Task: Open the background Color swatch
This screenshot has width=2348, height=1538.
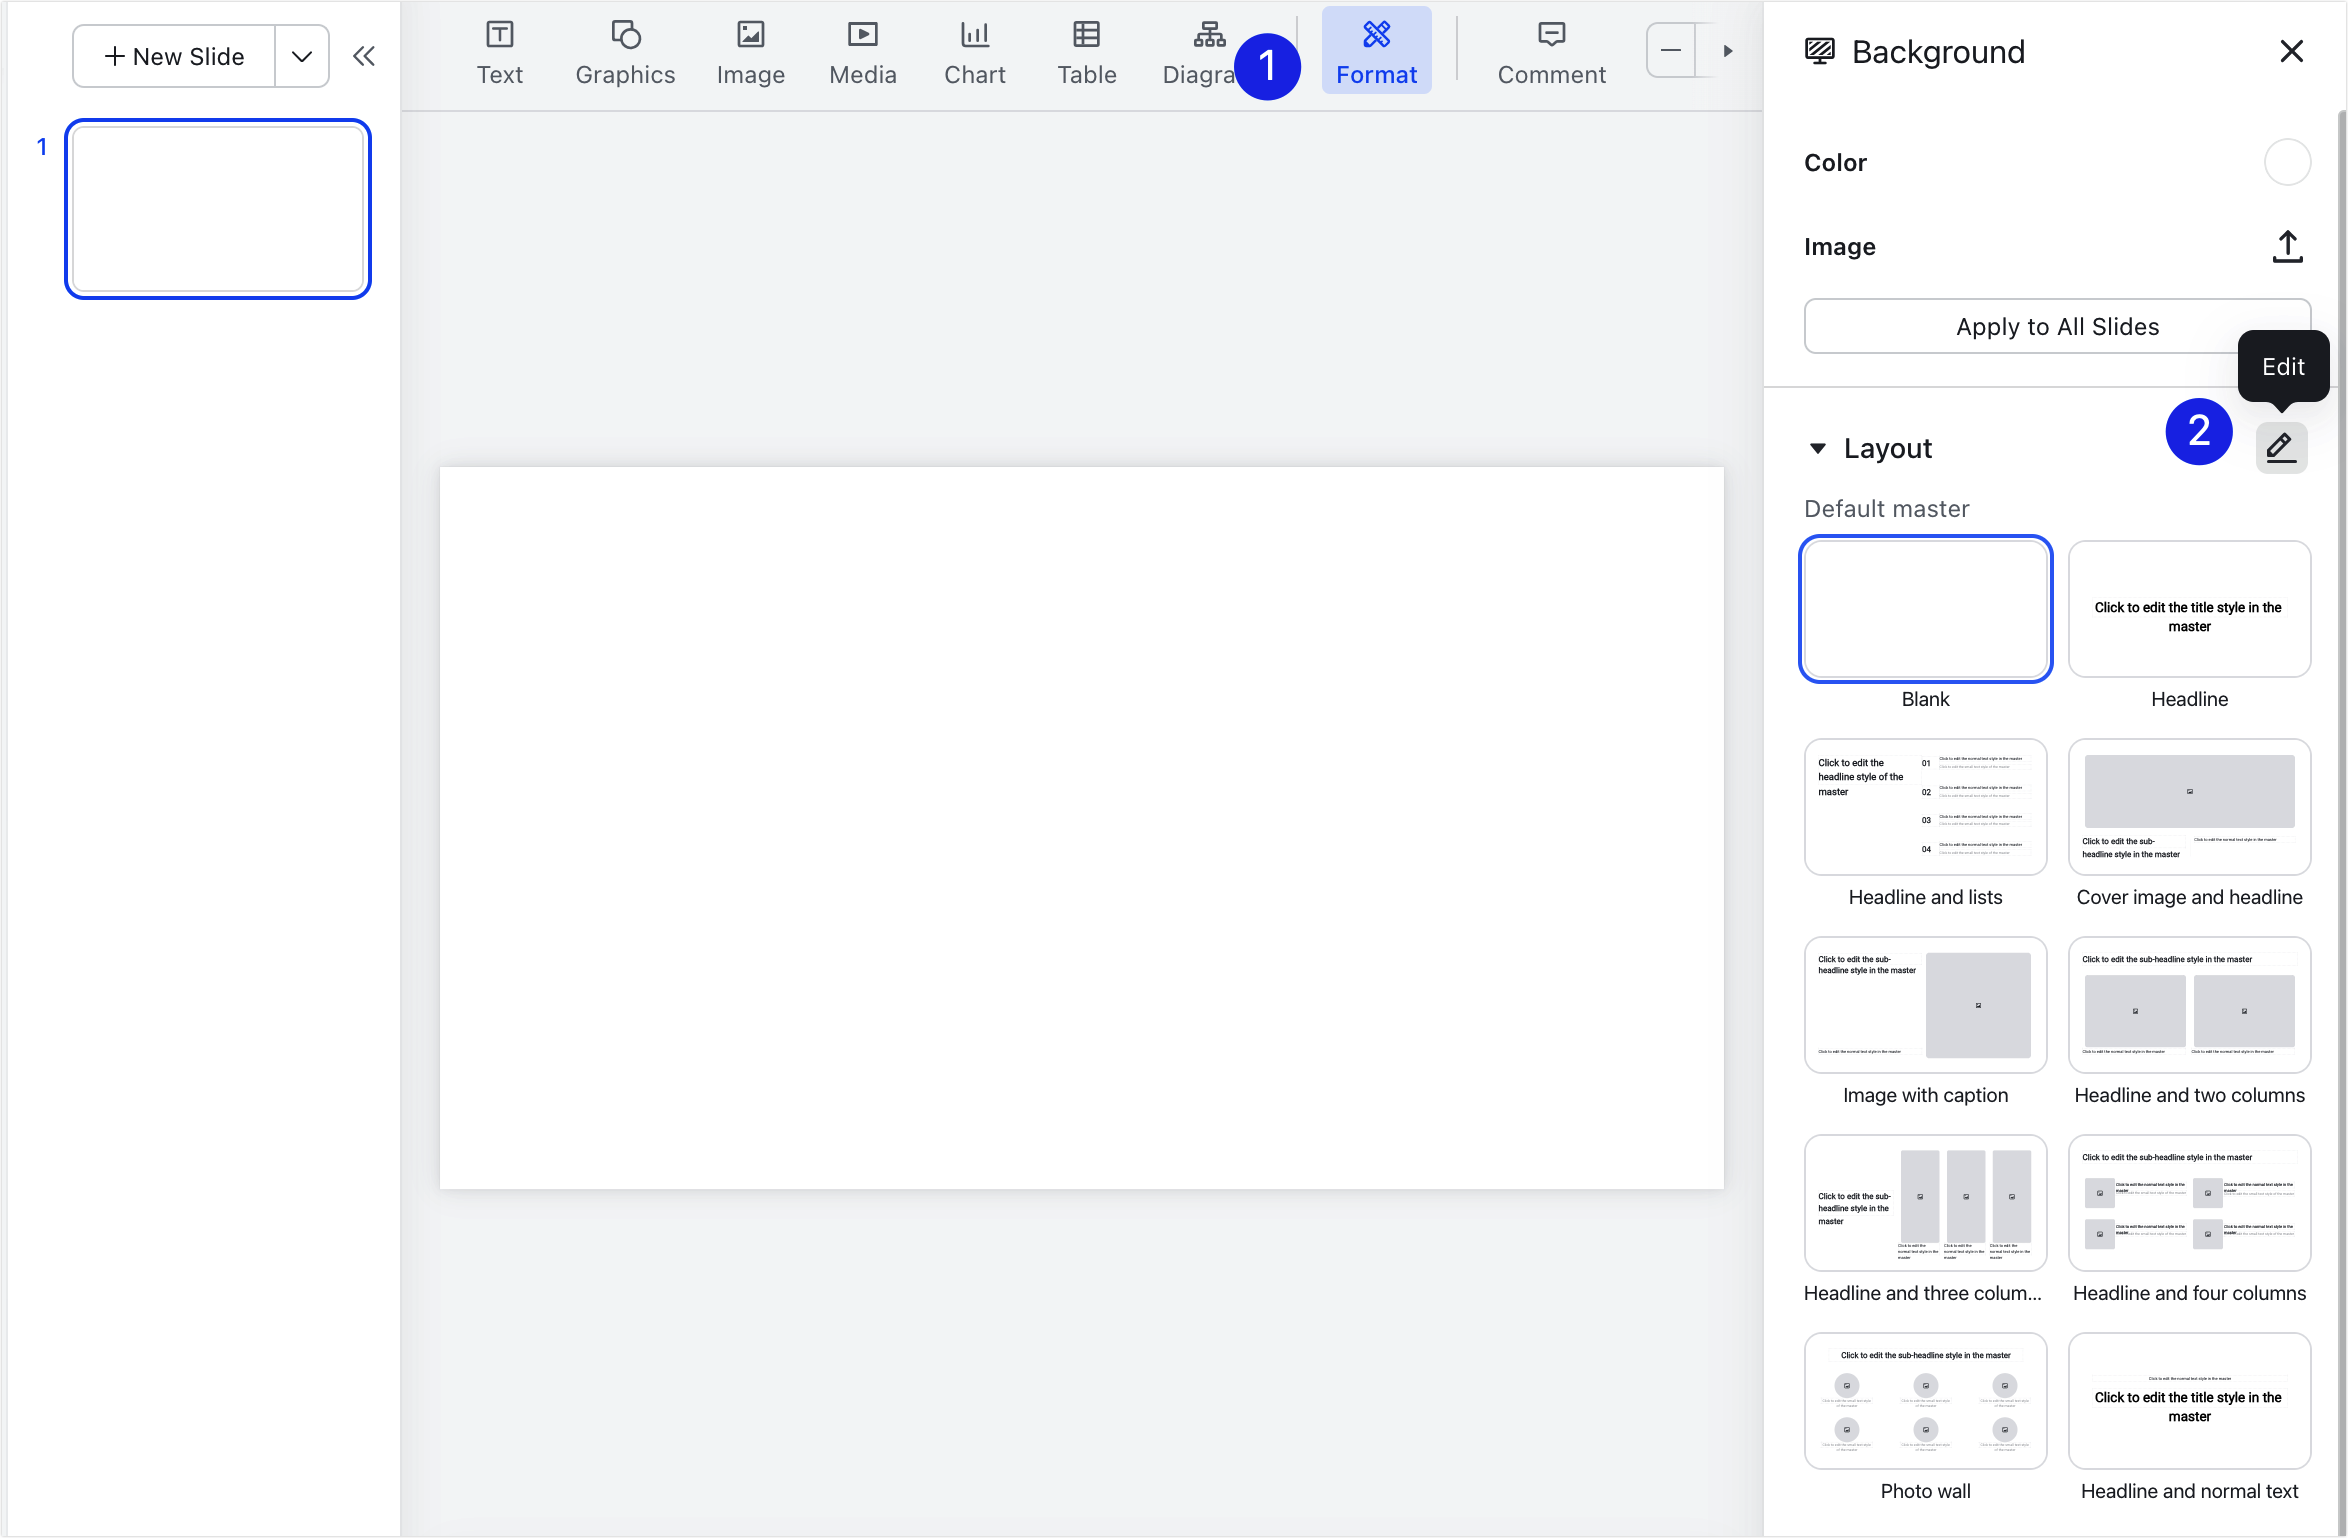Action: 2287,162
